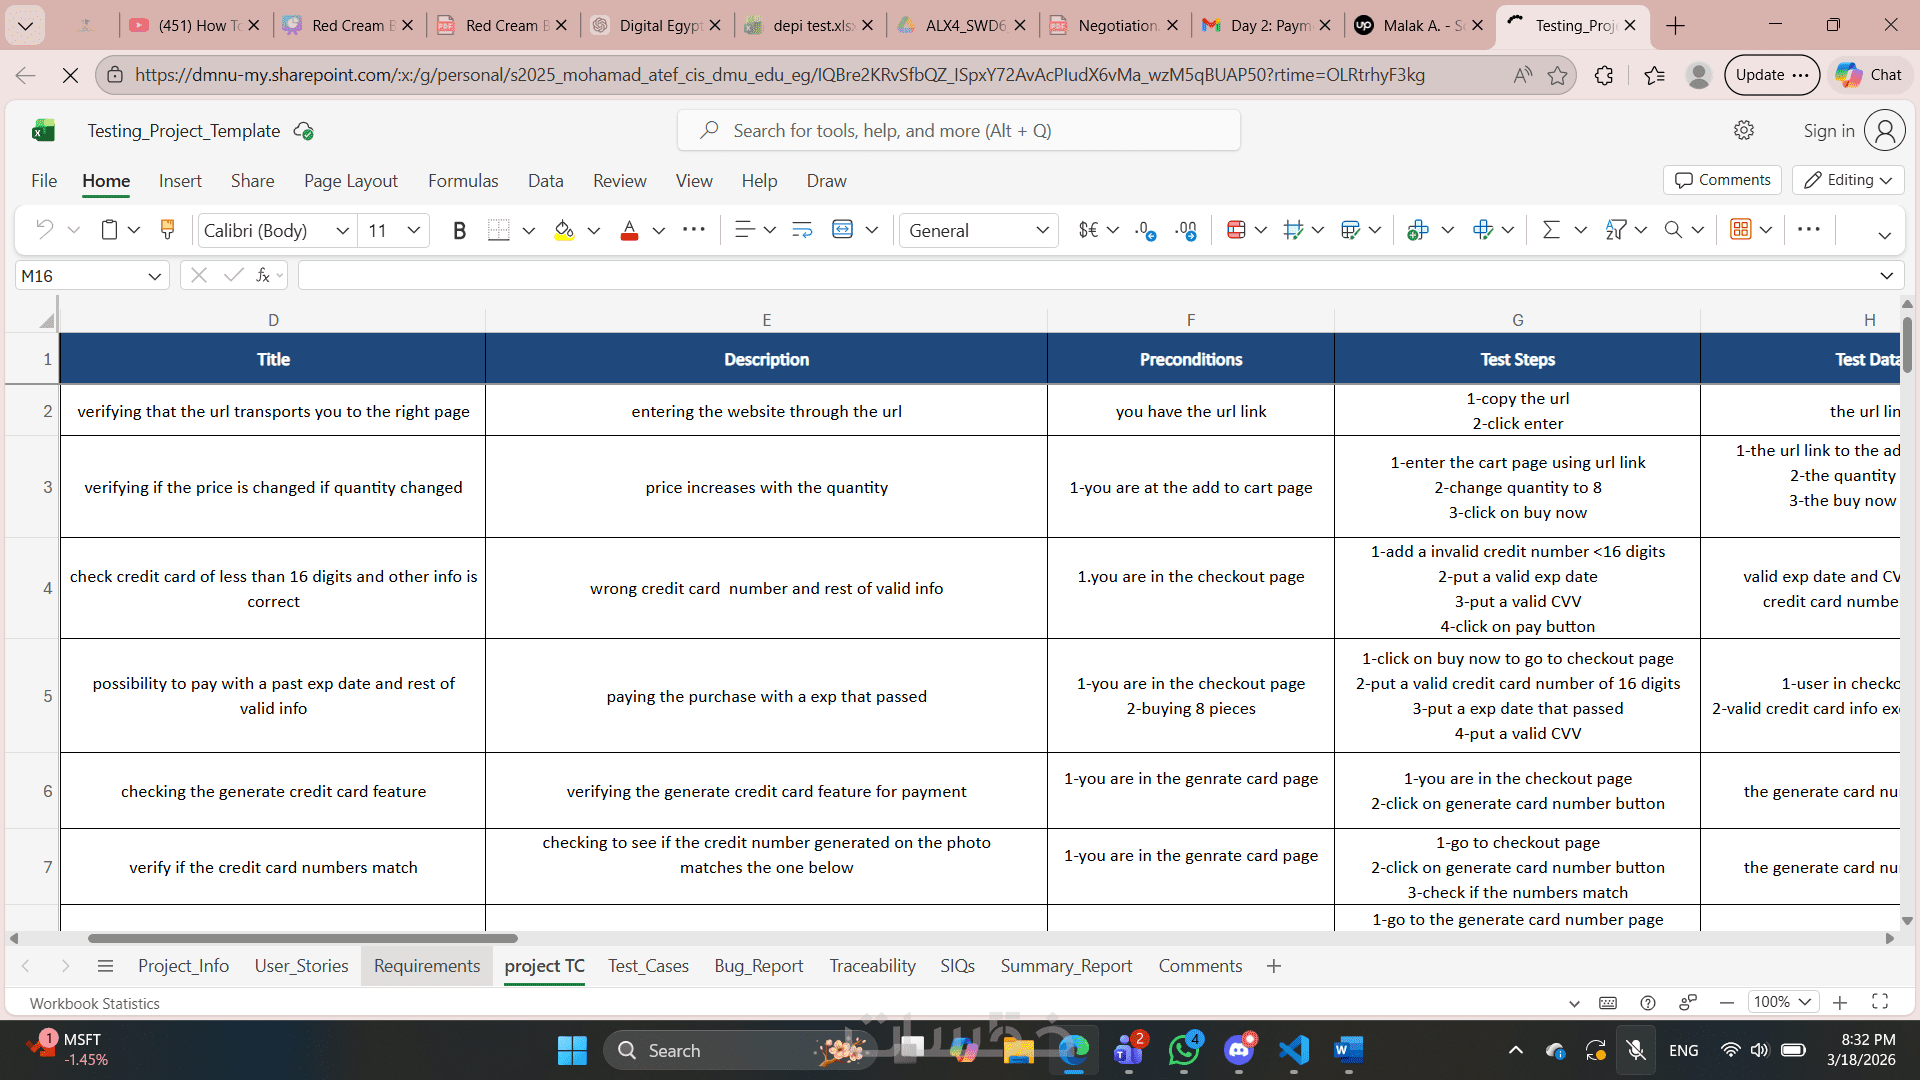Click the Comments button

(1722, 180)
